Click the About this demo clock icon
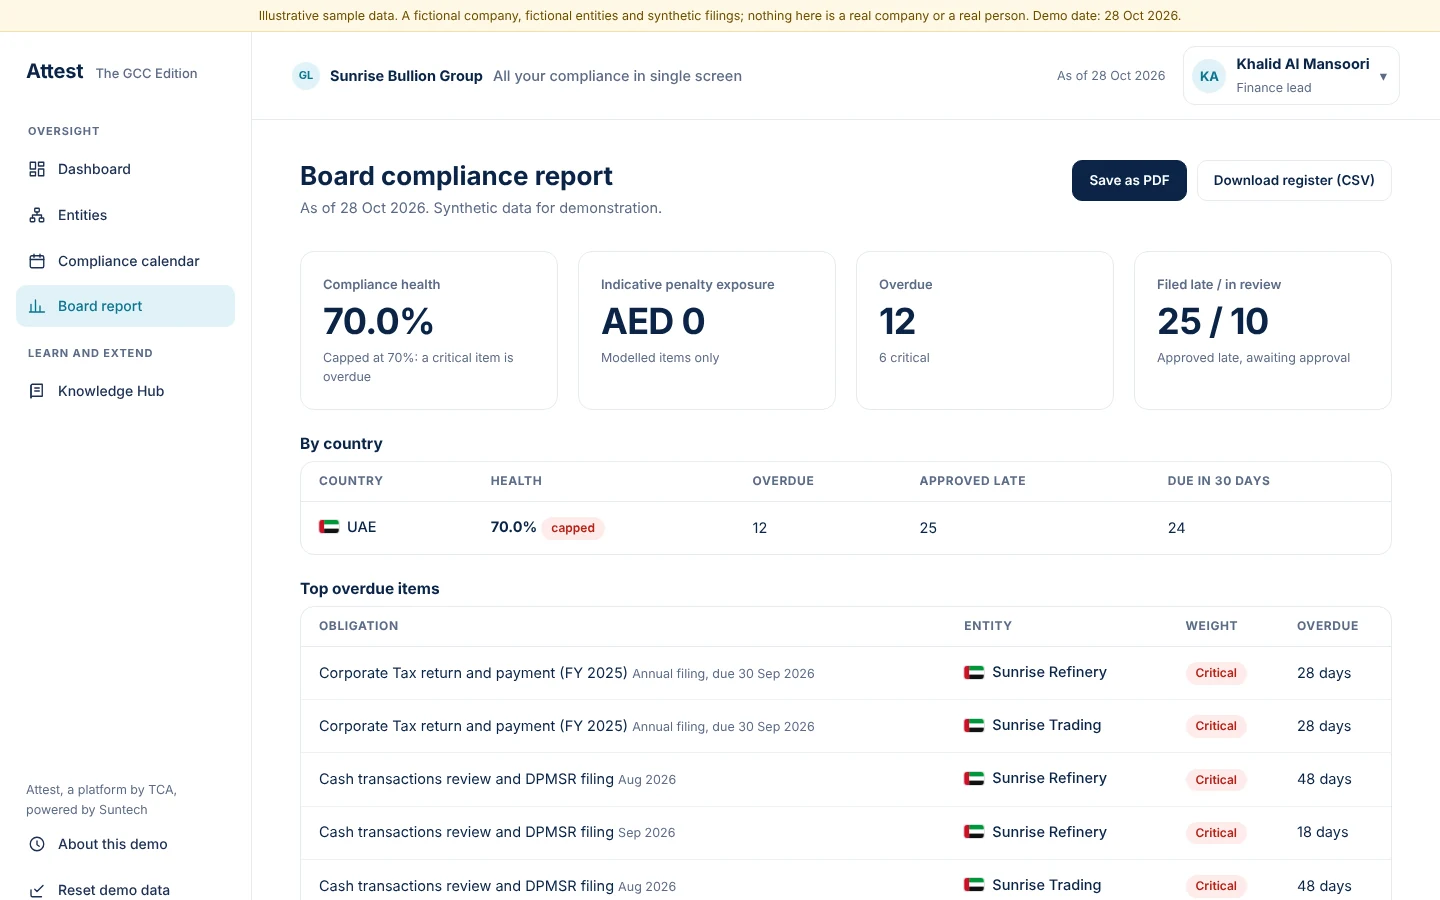1440x900 pixels. 37,844
